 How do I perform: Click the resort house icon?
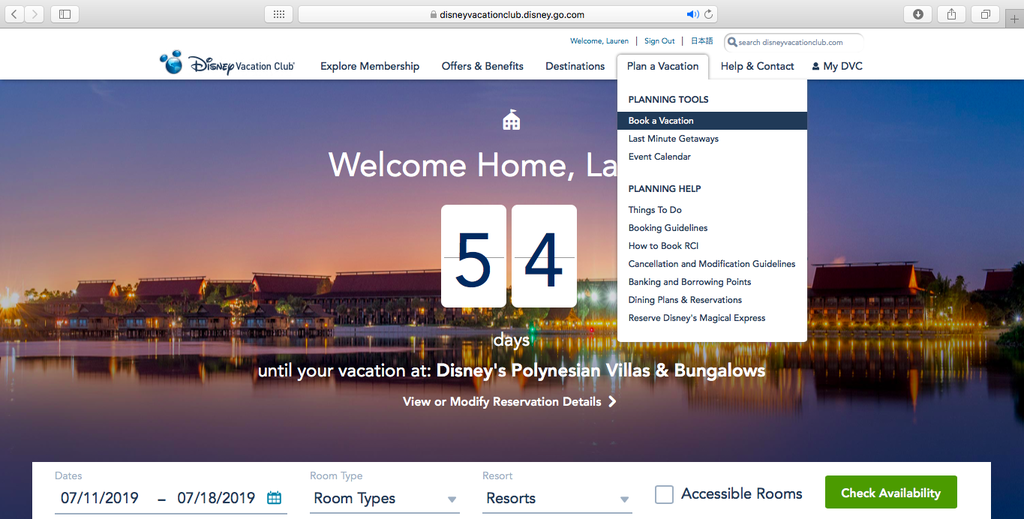511,119
